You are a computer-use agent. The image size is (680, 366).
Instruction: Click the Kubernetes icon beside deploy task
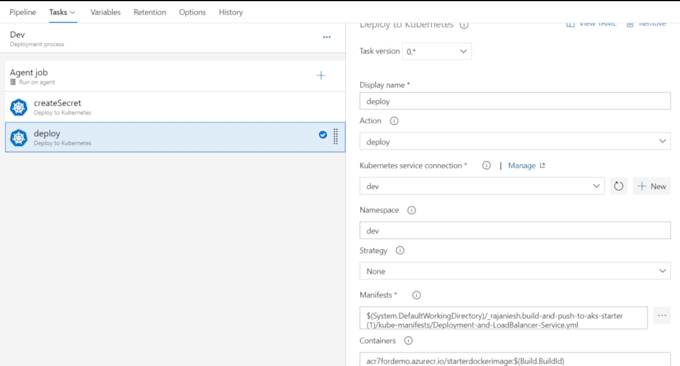click(x=19, y=138)
